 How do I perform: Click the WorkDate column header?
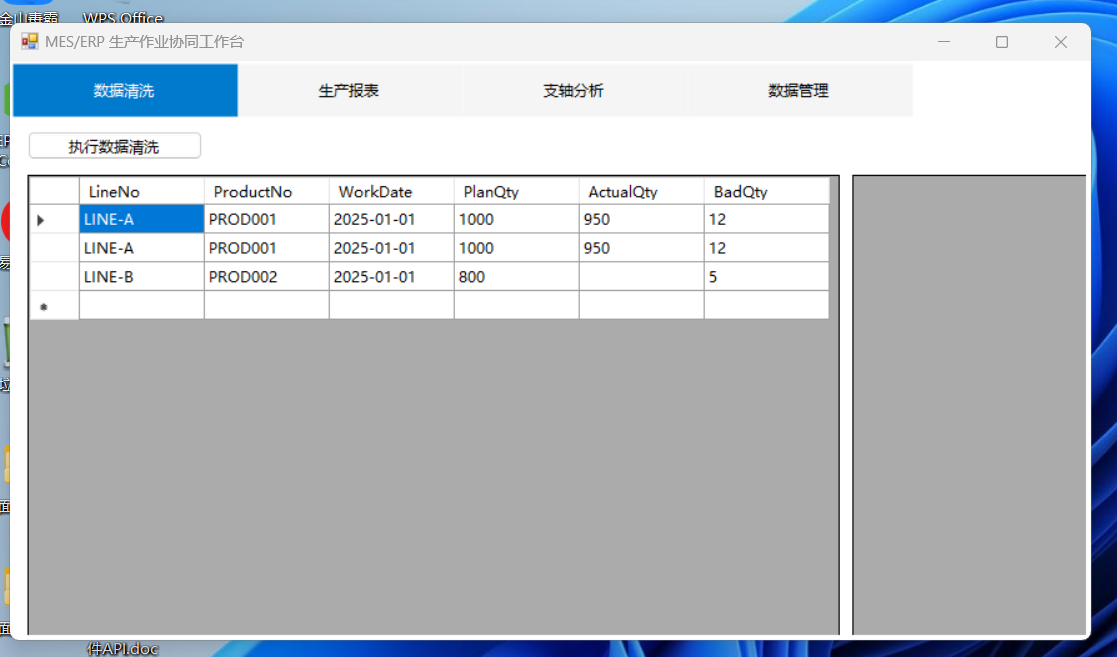[392, 191]
